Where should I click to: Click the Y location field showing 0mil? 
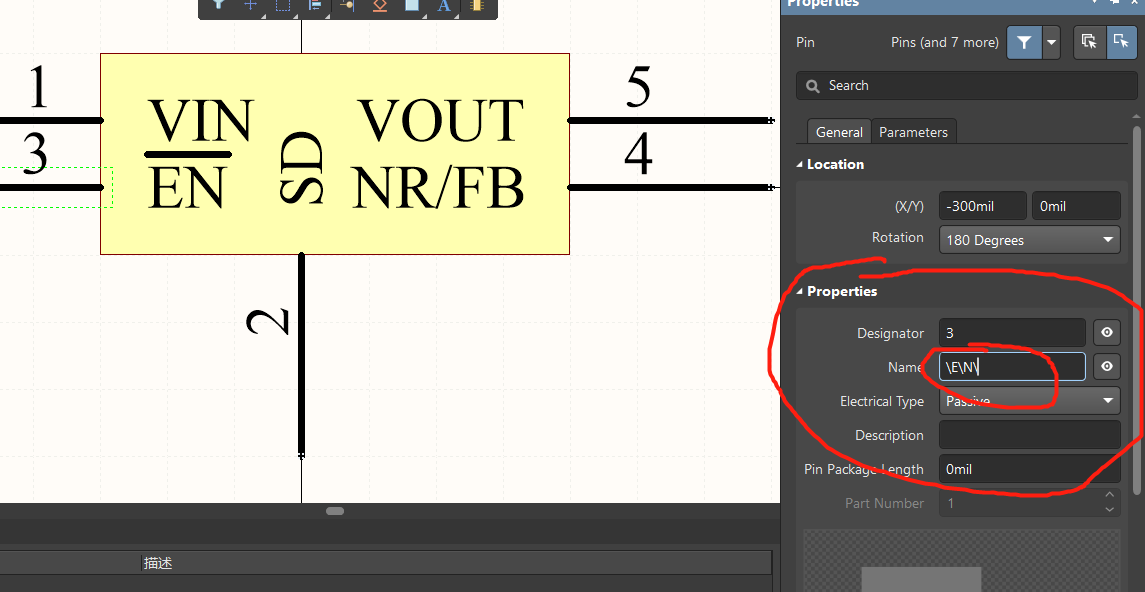click(x=1076, y=206)
